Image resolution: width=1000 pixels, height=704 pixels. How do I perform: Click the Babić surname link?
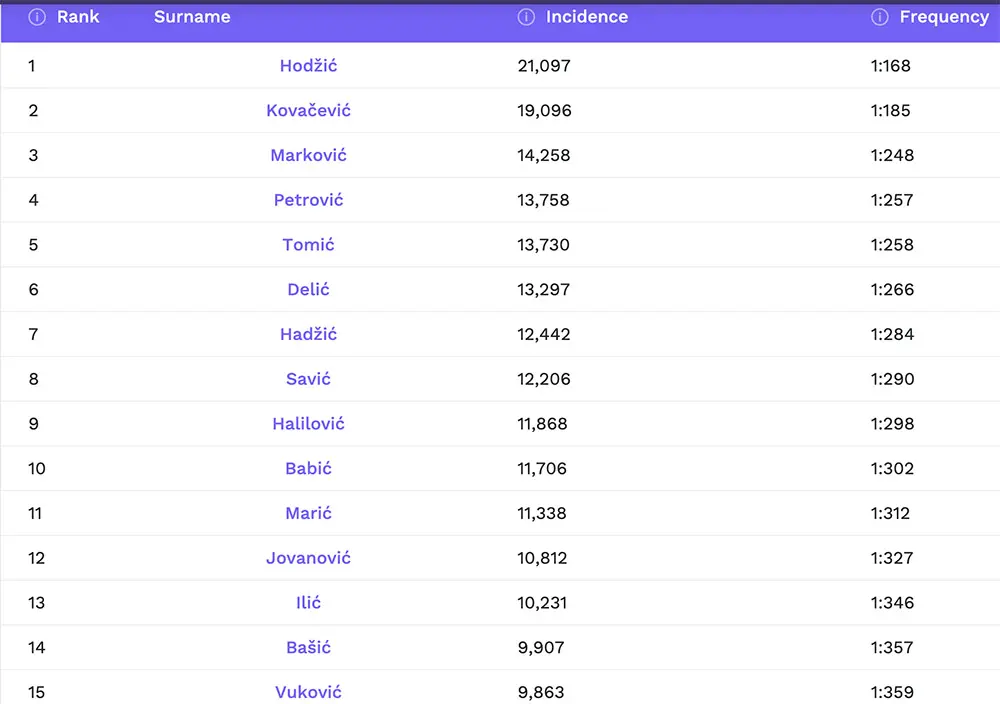308,468
